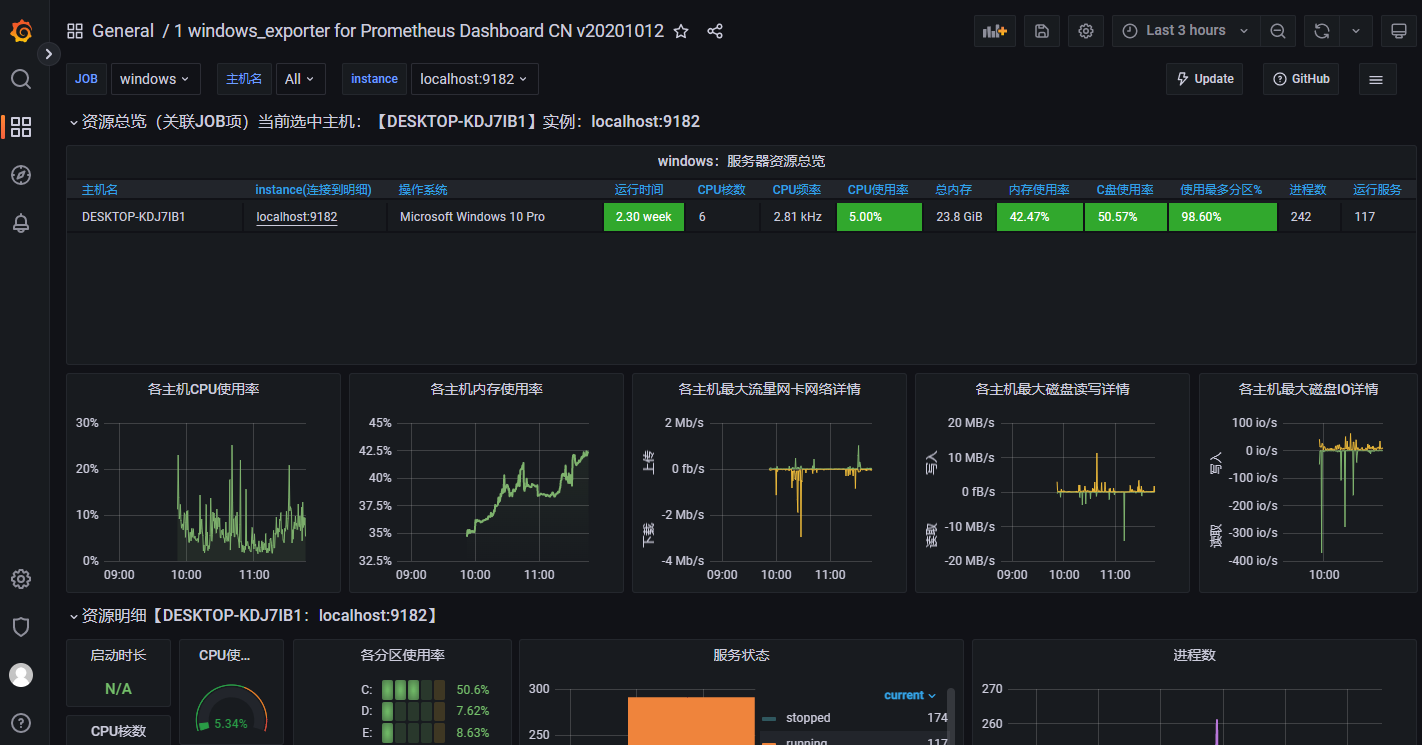This screenshot has width=1422, height=745.
Task: Open the localhost:9182 instance link in table
Action: (x=297, y=217)
